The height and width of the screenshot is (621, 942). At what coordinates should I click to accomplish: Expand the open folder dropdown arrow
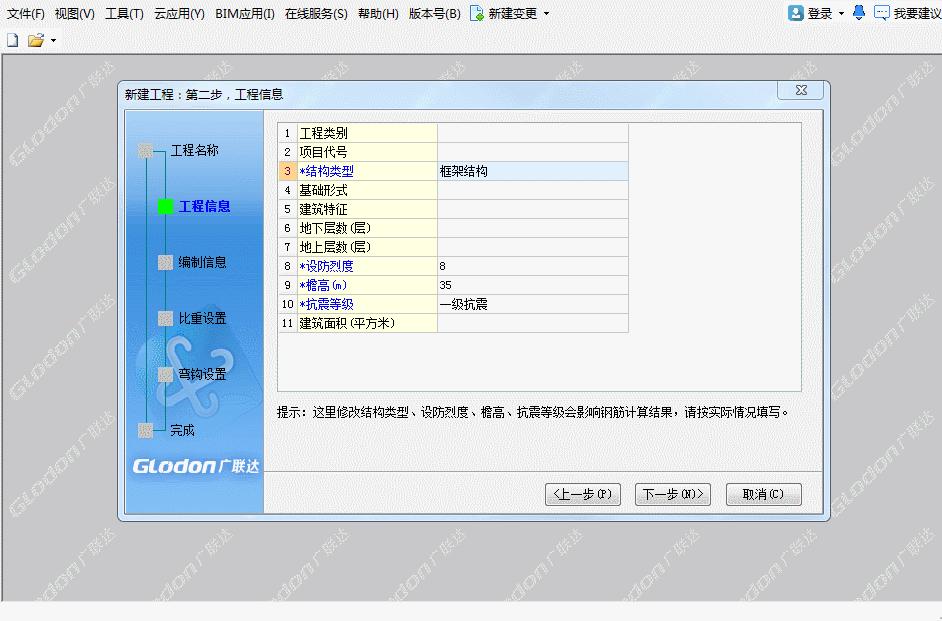point(53,41)
